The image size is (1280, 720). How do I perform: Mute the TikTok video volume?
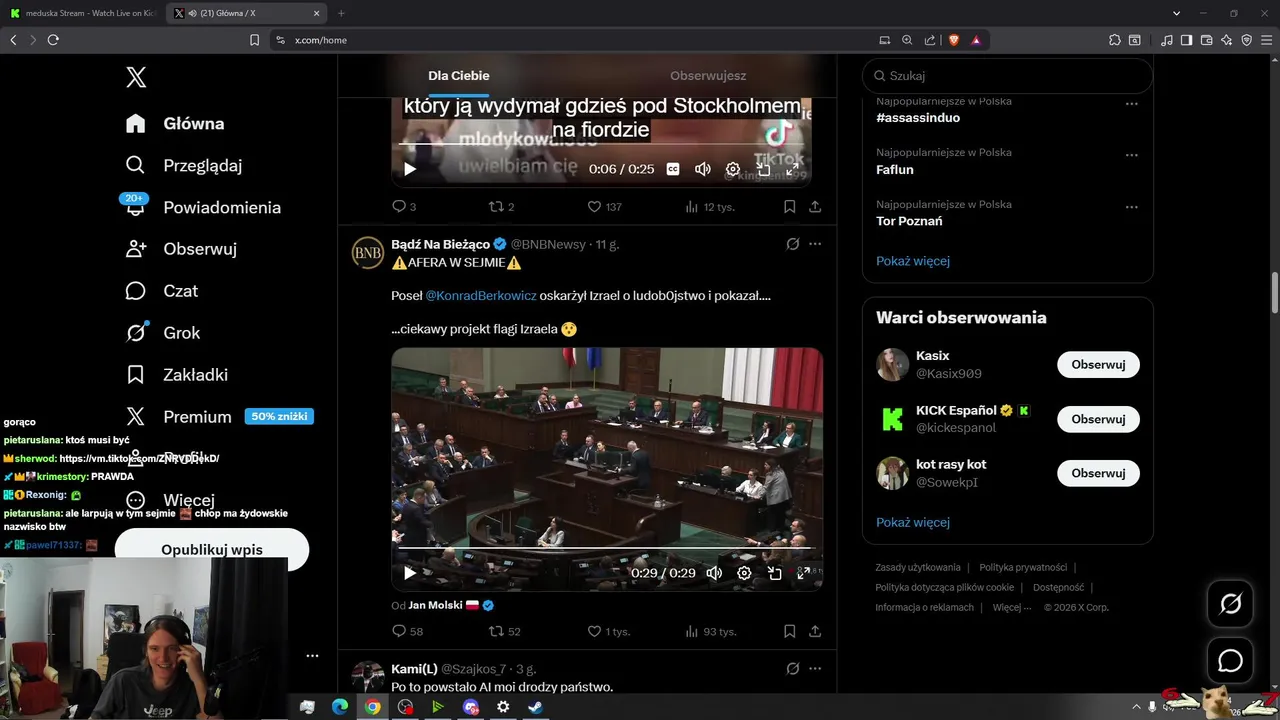coord(703,169)
